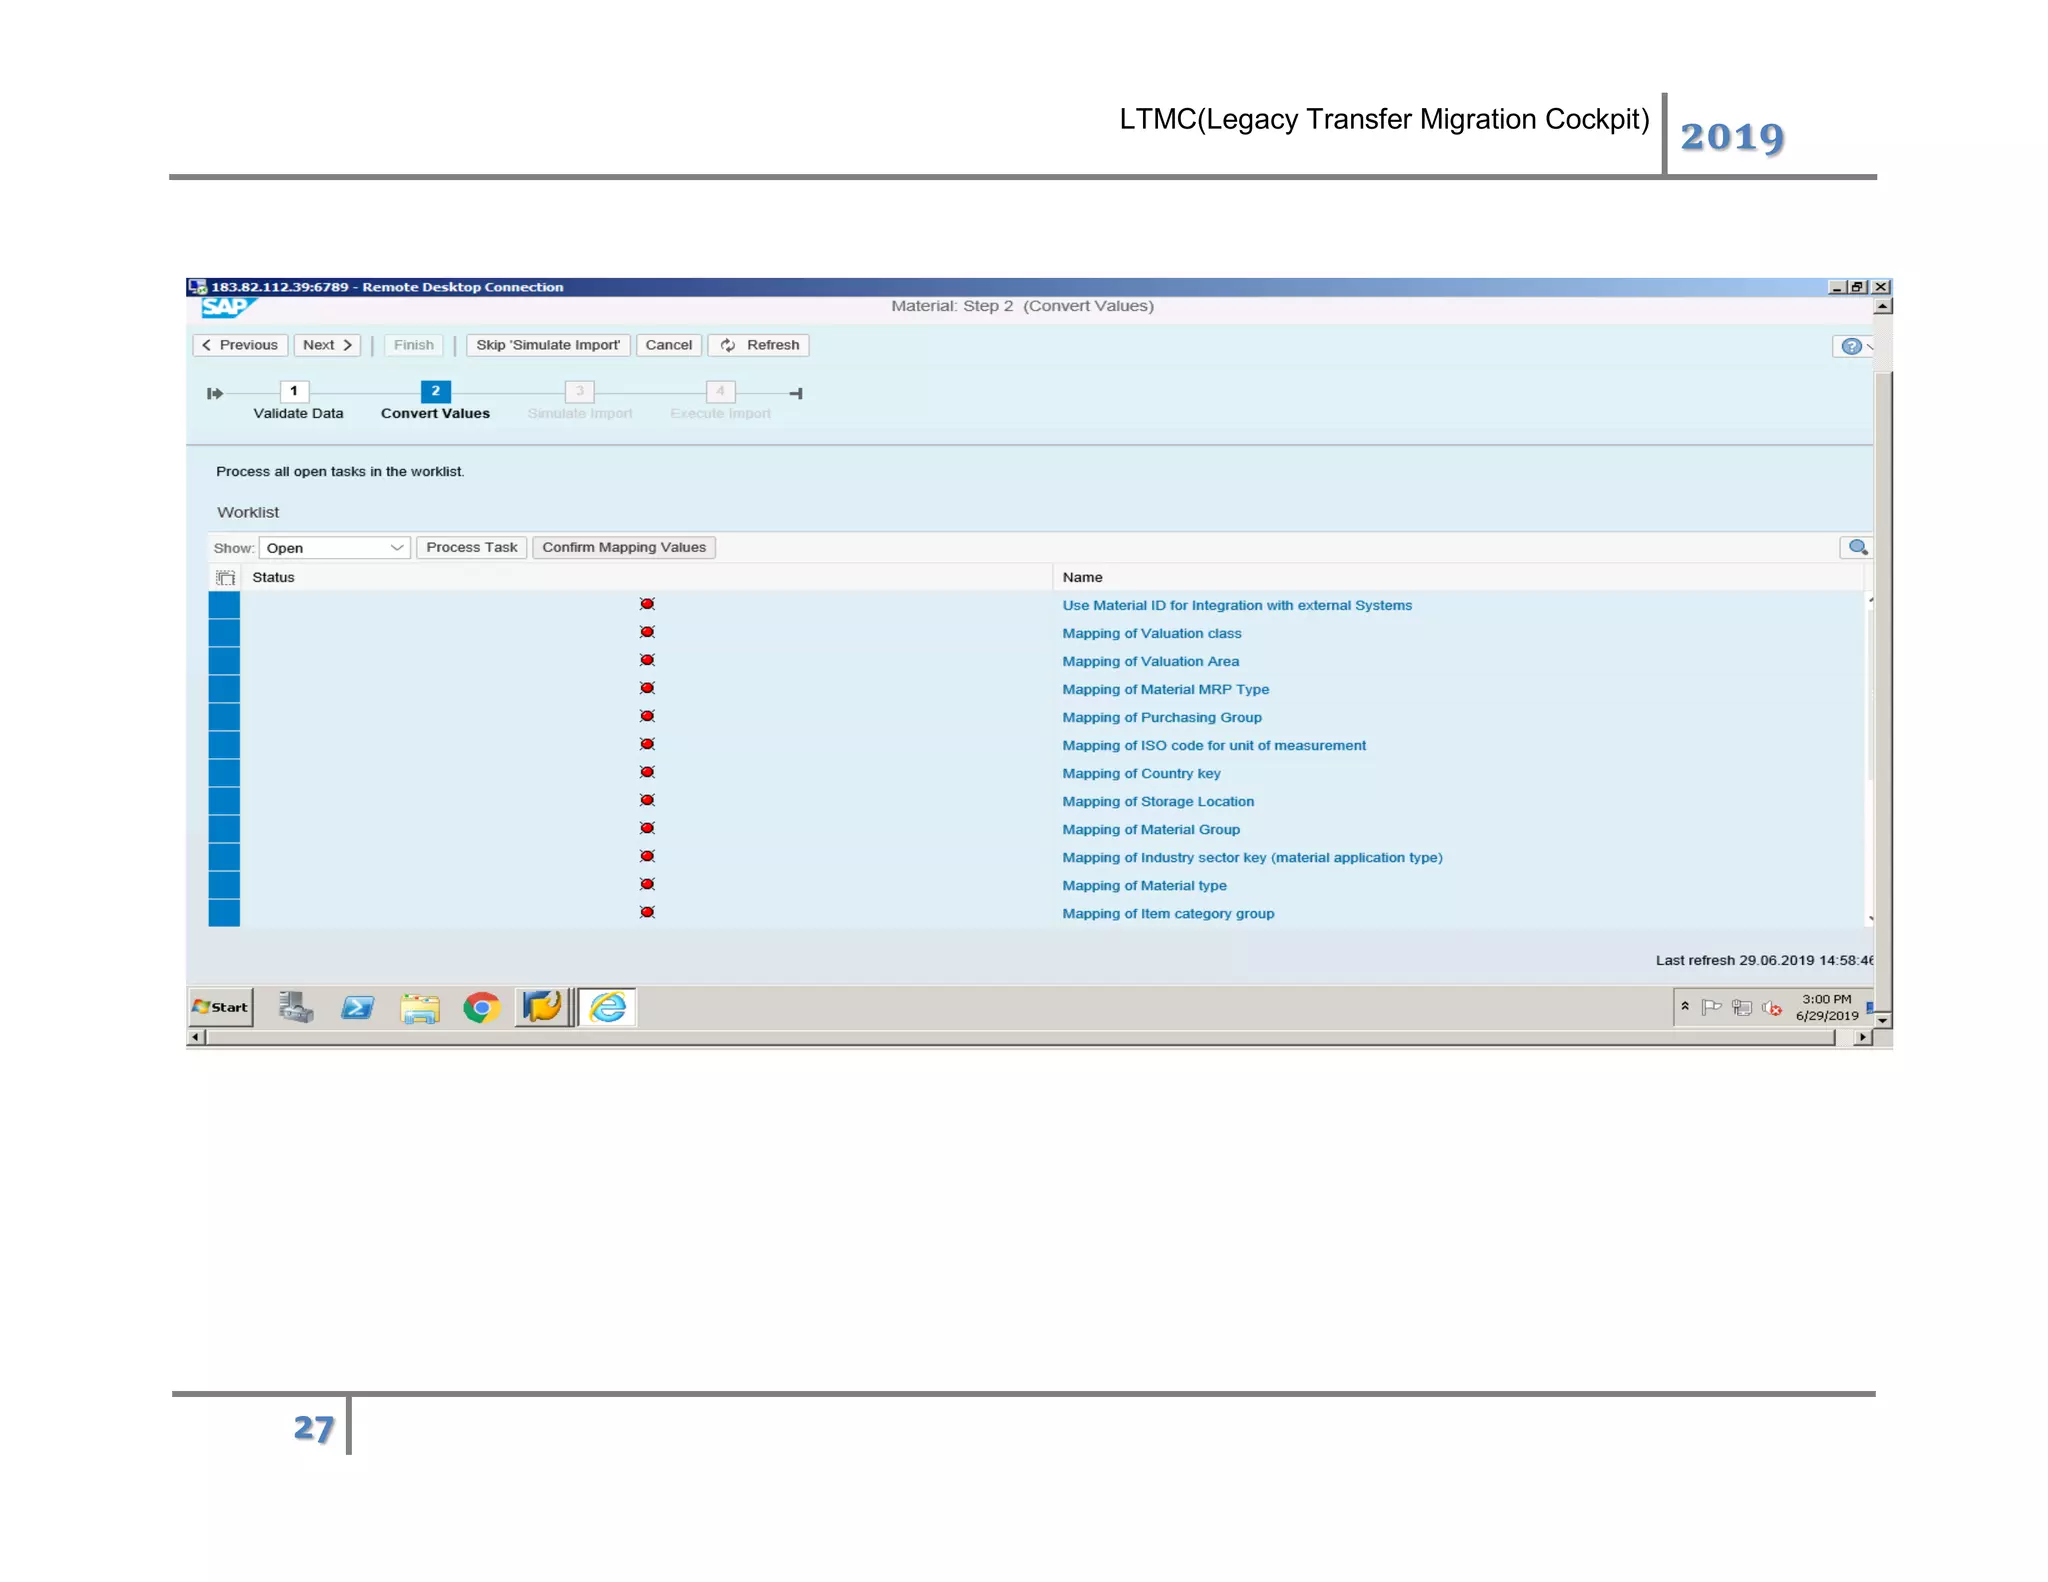Screen dimensions: 2048x1582
Task: Select the row for Mapping of Valuation class
Action: (224, 633)
